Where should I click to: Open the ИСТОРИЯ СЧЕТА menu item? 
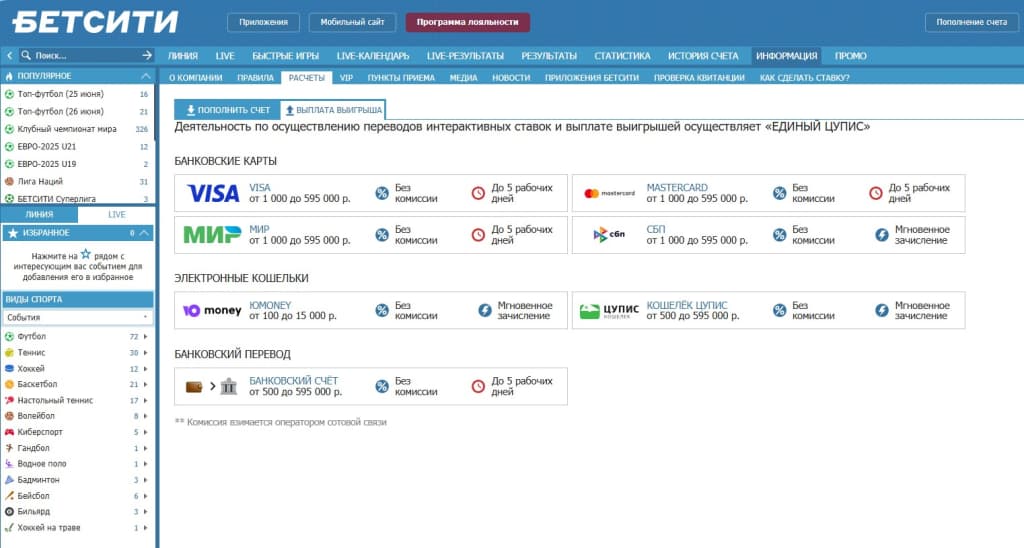(x=703, y=56)
